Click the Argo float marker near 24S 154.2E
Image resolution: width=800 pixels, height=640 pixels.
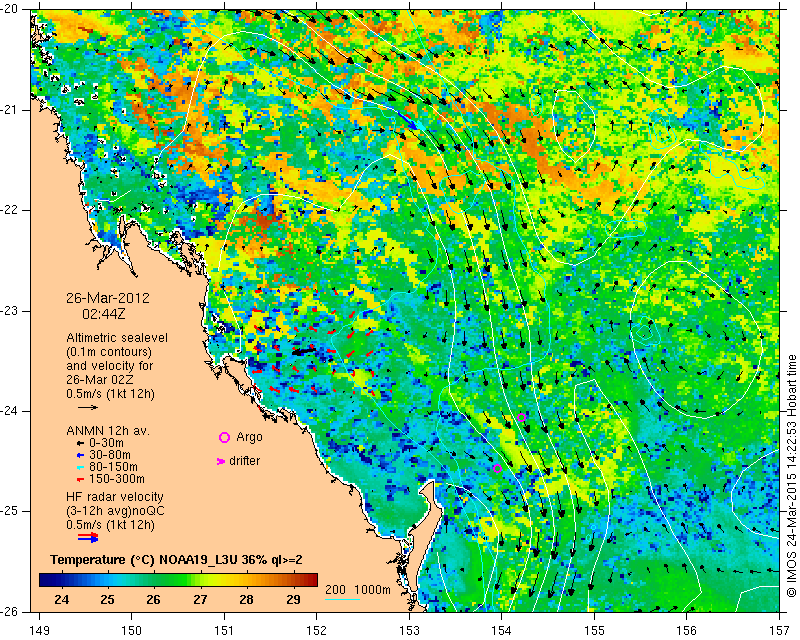521,417
